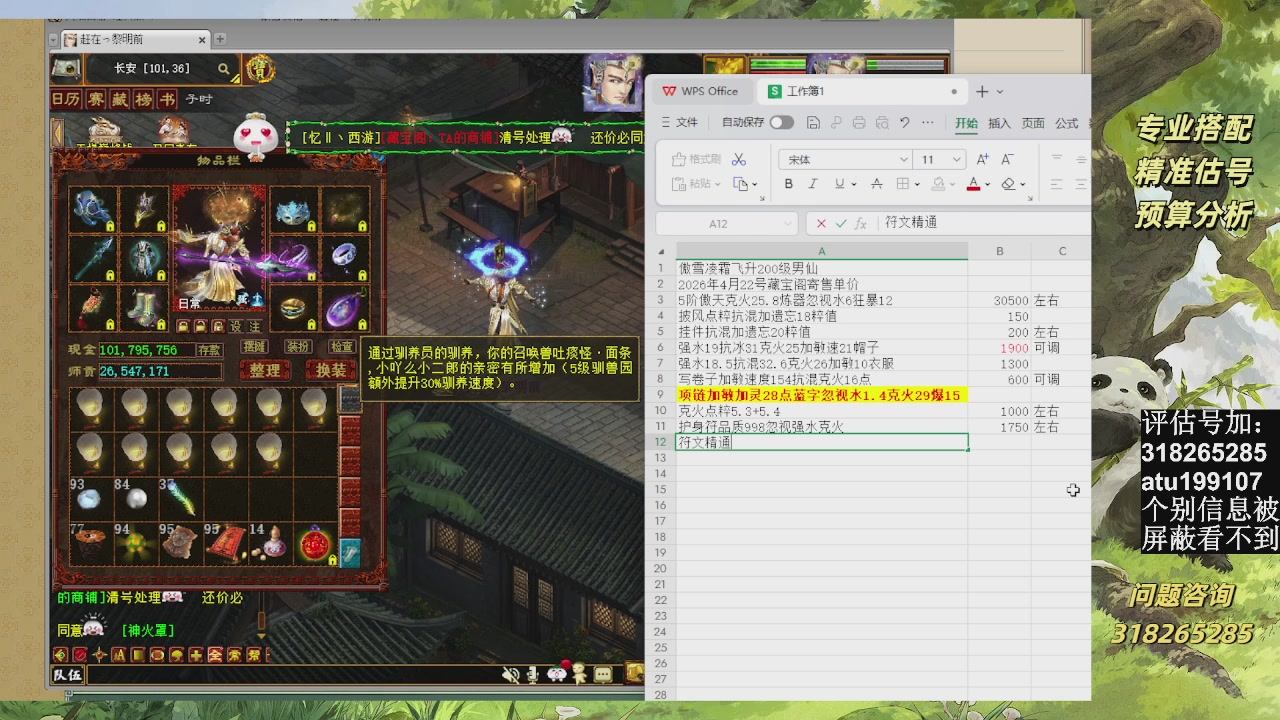Expand the eraser clear dropdown arrow
The width and height of the screenshot is (1280, 720).
1022,185
